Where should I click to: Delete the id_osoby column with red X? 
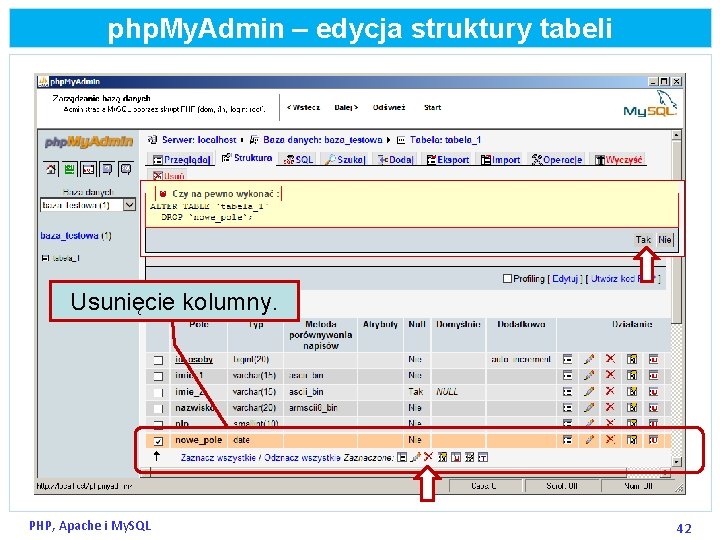610,359
